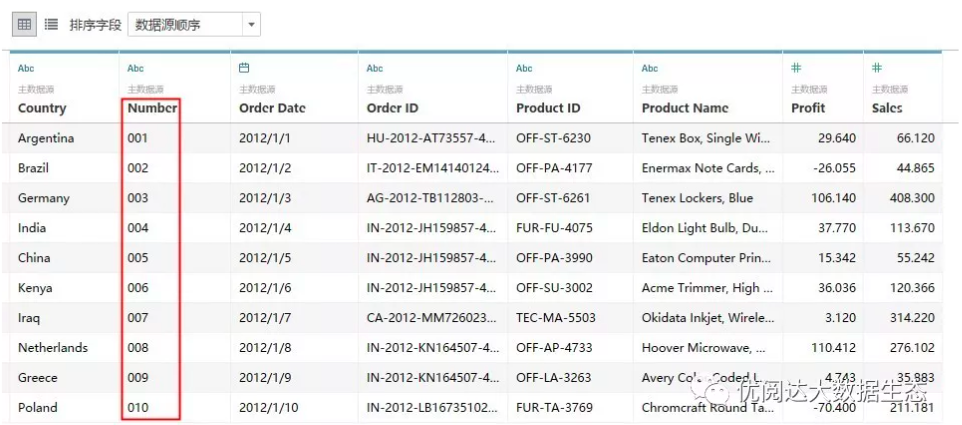The image size is (962, 425).
Task: Click number type icon above Profit
Action: pyautogui.click(x=796, y=68)
